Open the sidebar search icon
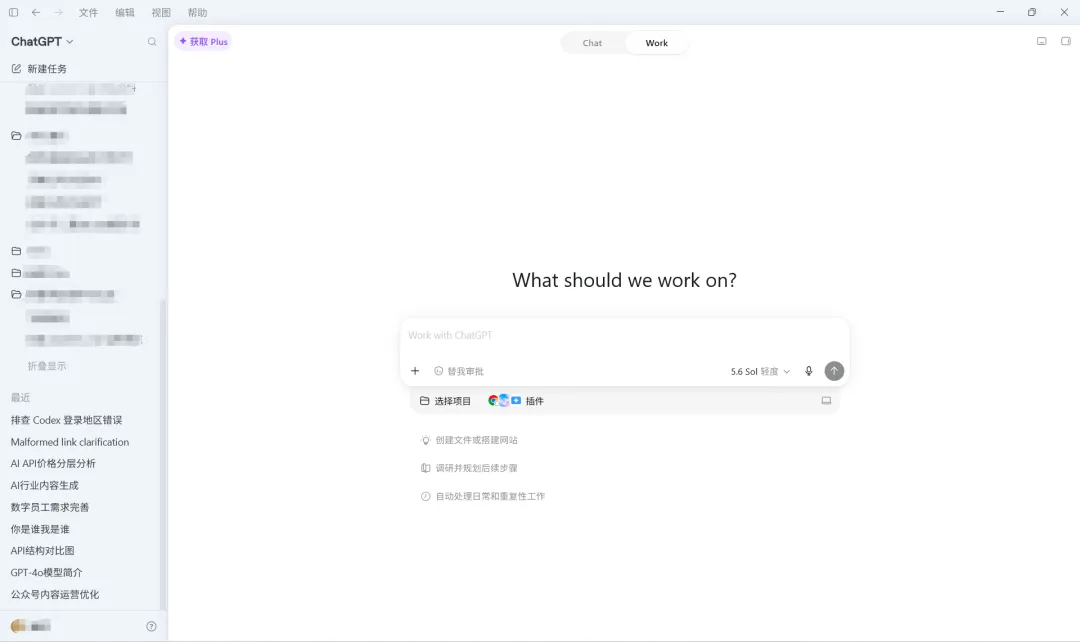 point(152,42)
